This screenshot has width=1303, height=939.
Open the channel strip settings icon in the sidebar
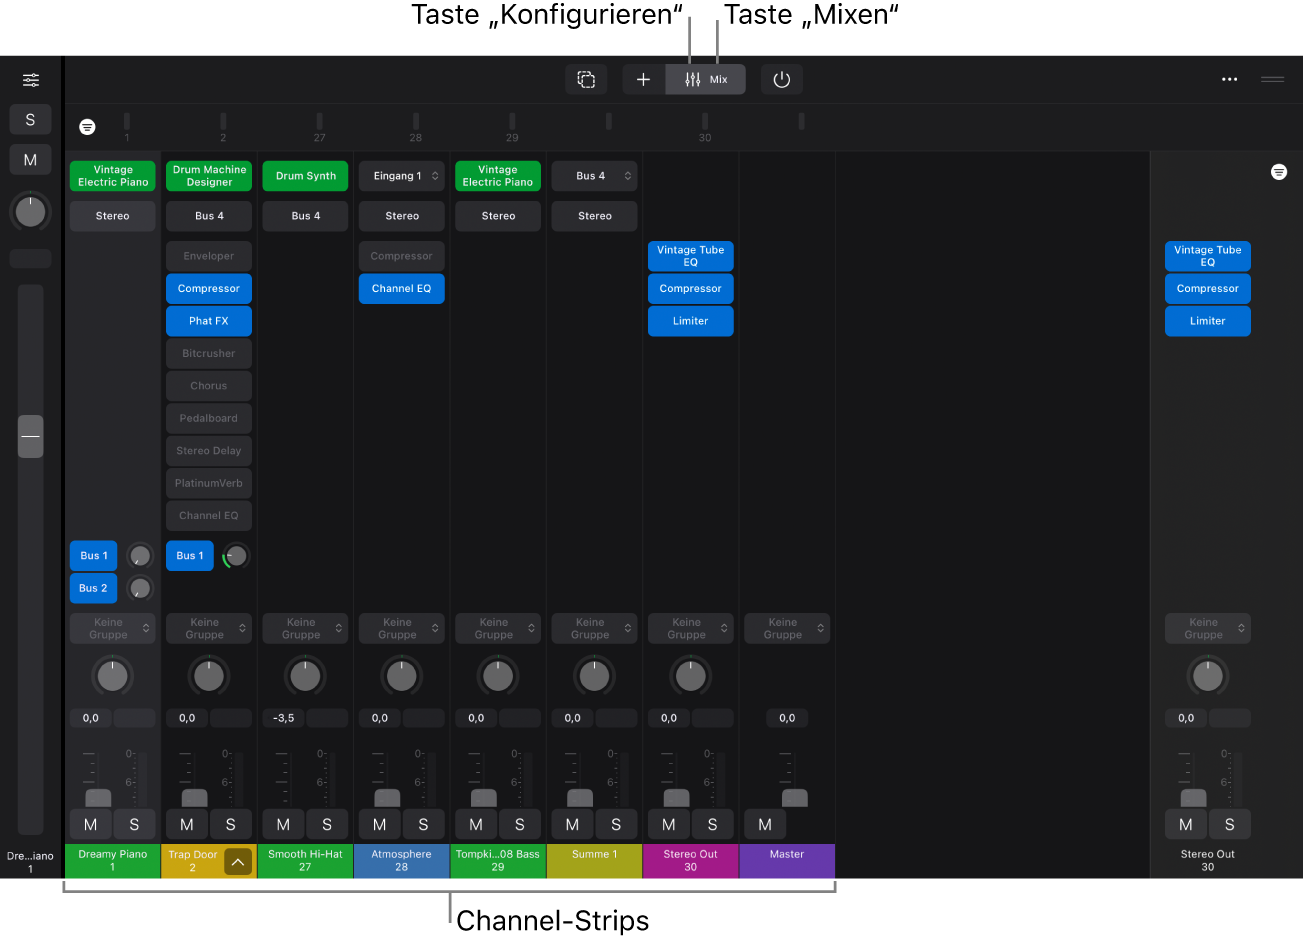coord(30,80)
